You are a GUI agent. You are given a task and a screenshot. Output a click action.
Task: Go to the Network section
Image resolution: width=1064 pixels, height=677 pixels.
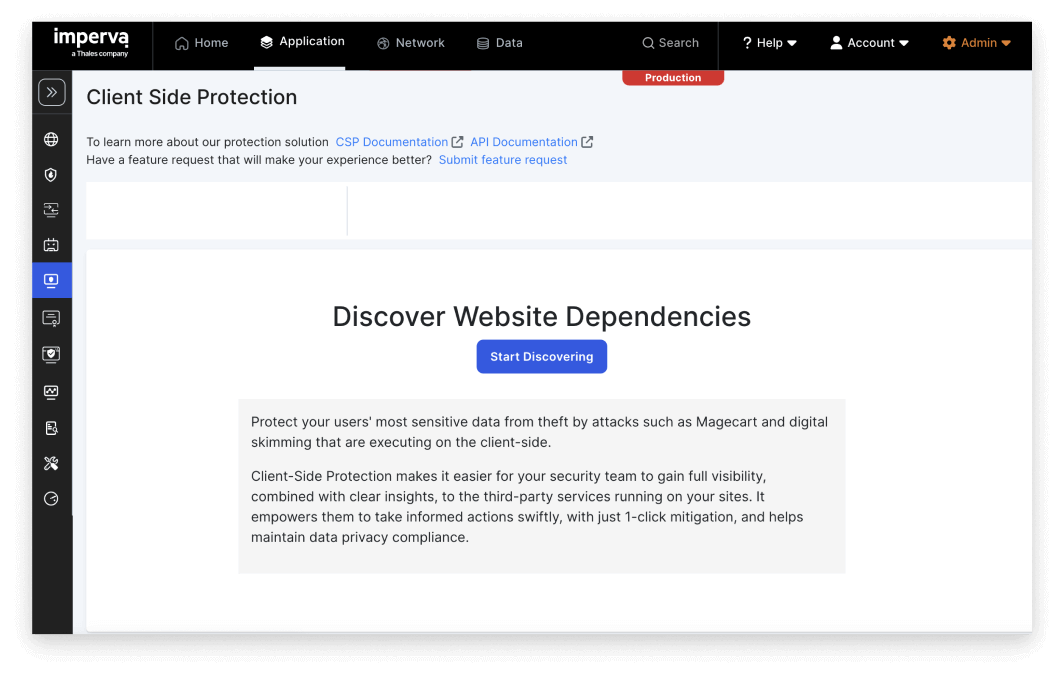(x=410, y=43)
